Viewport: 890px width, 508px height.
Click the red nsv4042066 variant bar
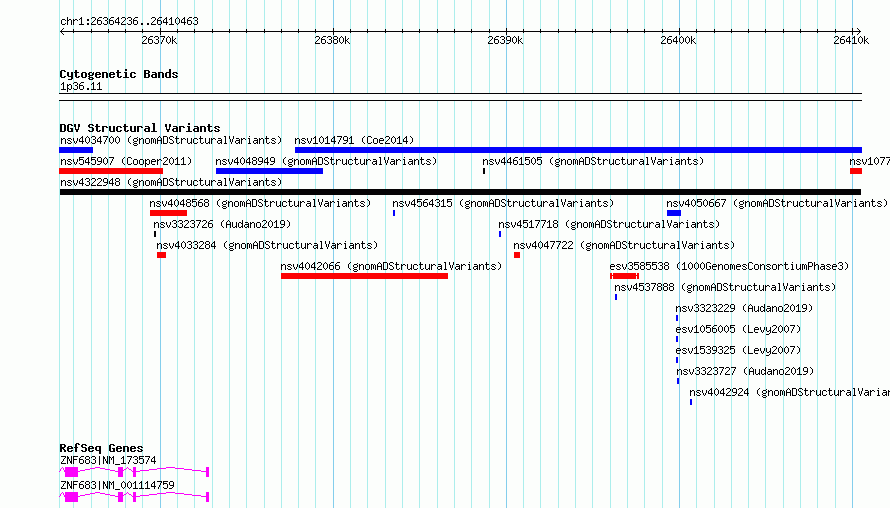pyautogui.click(x=364, y=276)
